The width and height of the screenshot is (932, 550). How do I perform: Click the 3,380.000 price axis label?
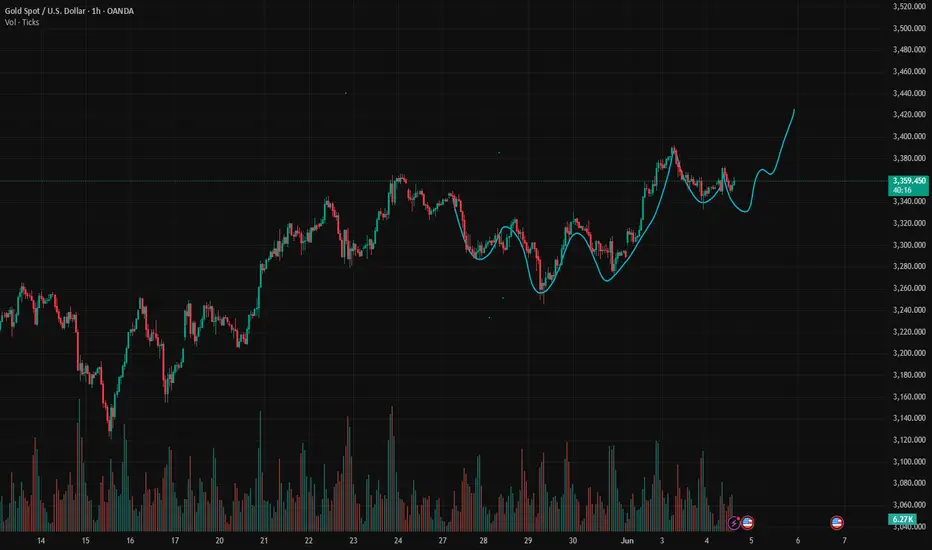(x=909, y=158)
